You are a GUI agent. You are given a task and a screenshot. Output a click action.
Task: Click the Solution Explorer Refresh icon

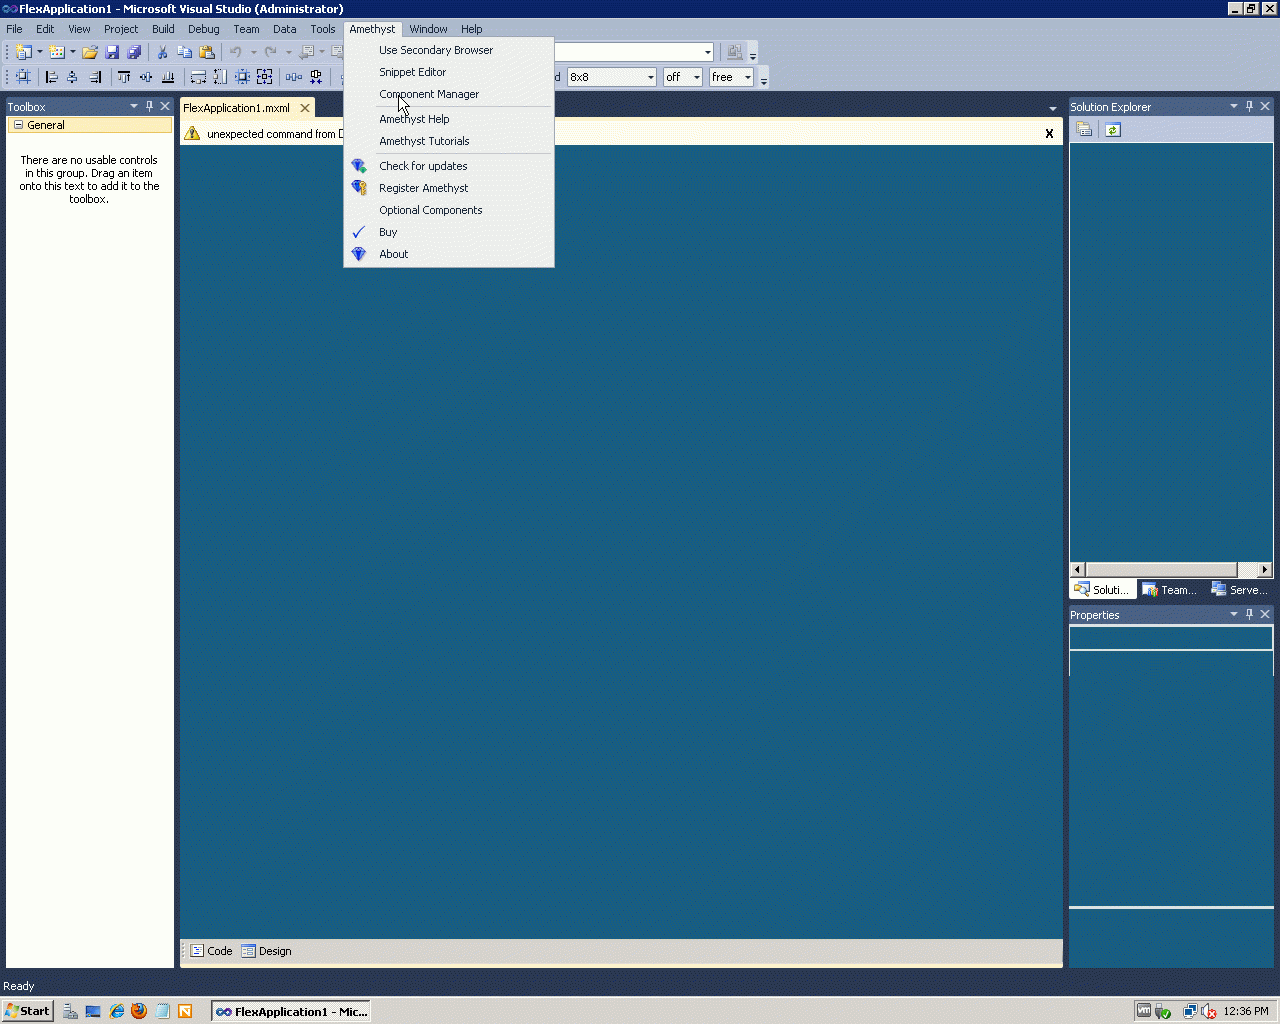click(1113, 130)
